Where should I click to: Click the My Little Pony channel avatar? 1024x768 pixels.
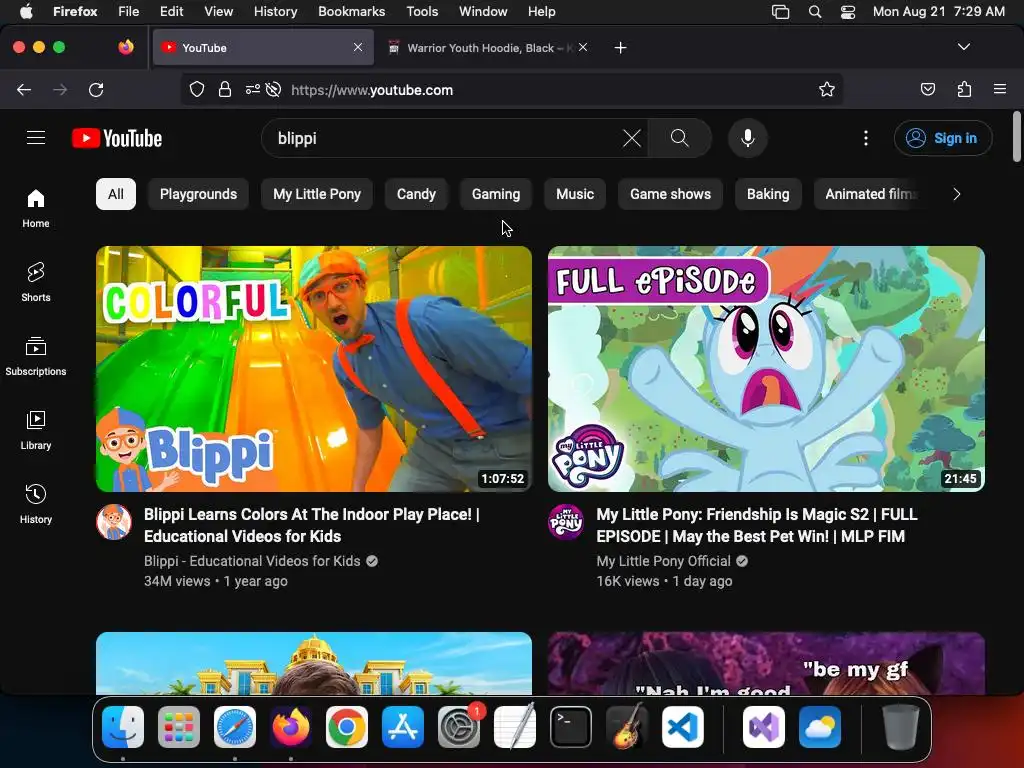pos(566,522)
